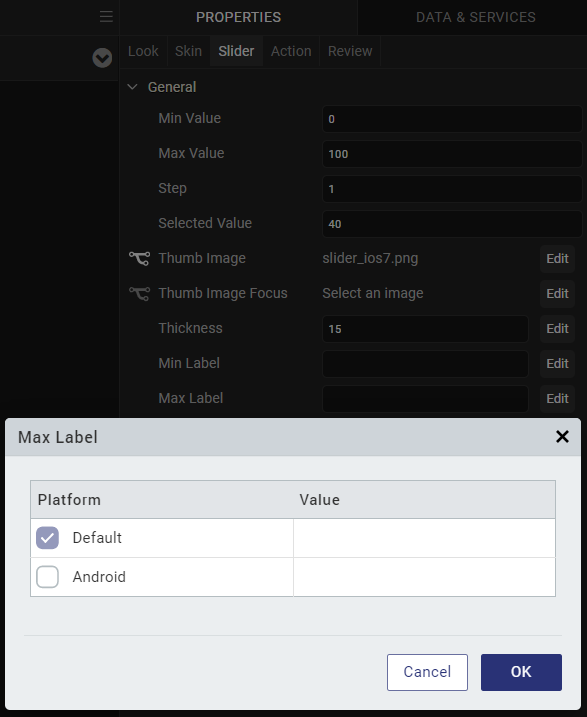This screenshot has height=717, width=587.
Task: Open the Action tab
Action: (x=291, y=51)
